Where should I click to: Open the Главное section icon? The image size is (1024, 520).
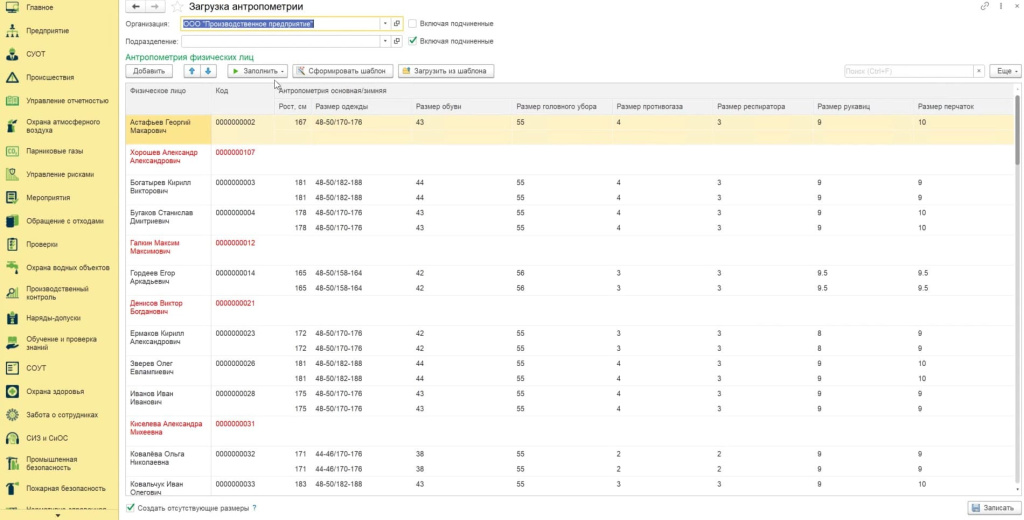tap(12, 7)
